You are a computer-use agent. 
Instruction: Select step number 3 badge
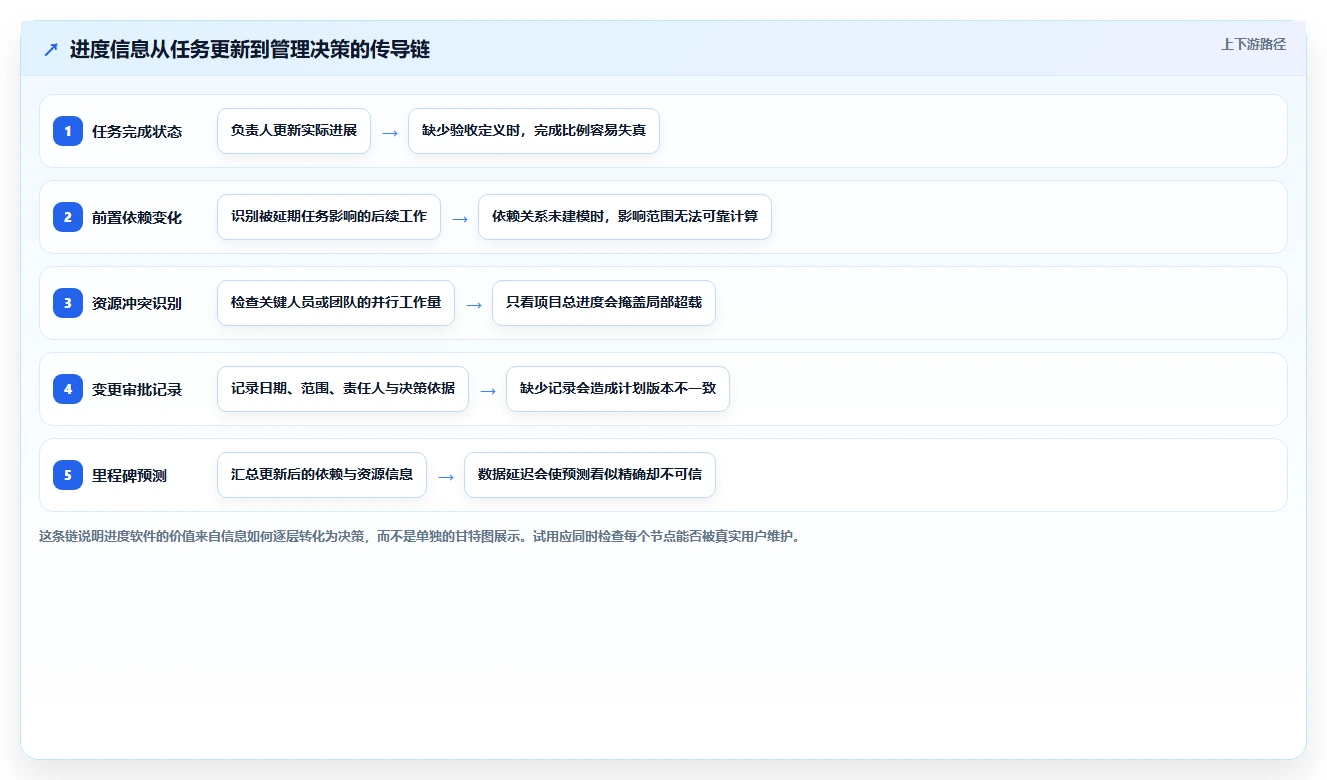click(x=68, y=303)
